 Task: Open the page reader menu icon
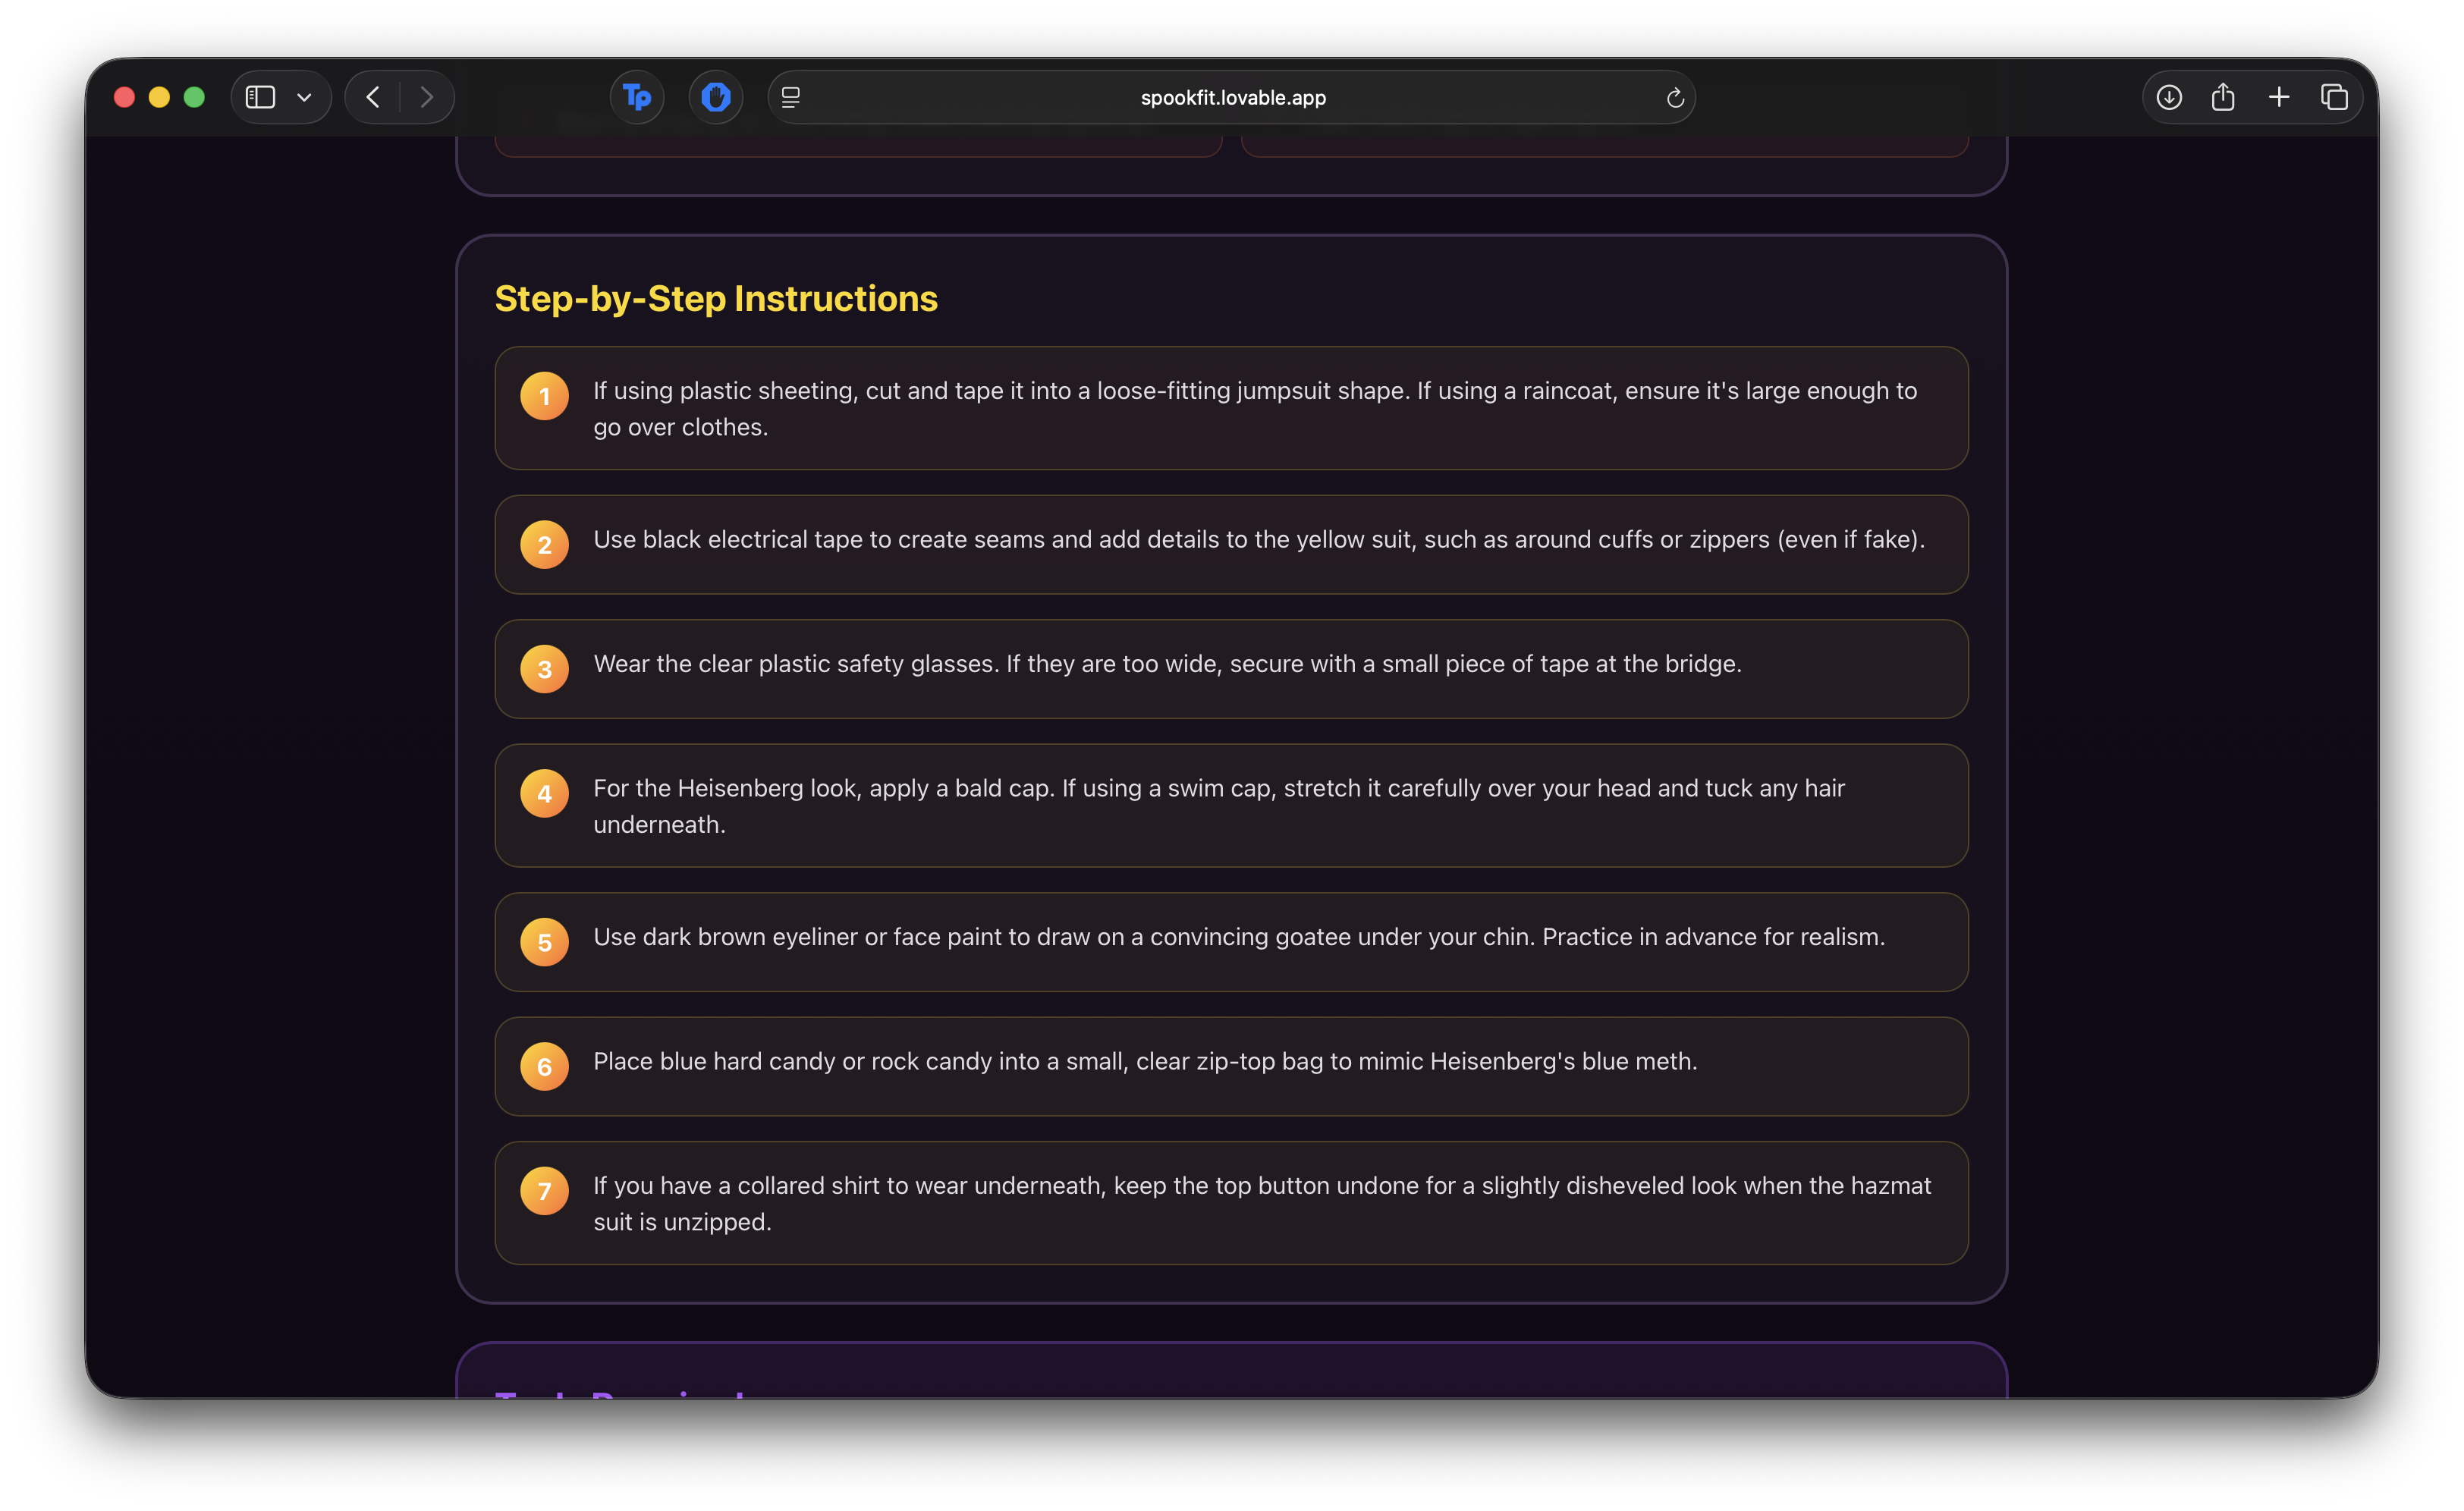click(x=791, y=97)
